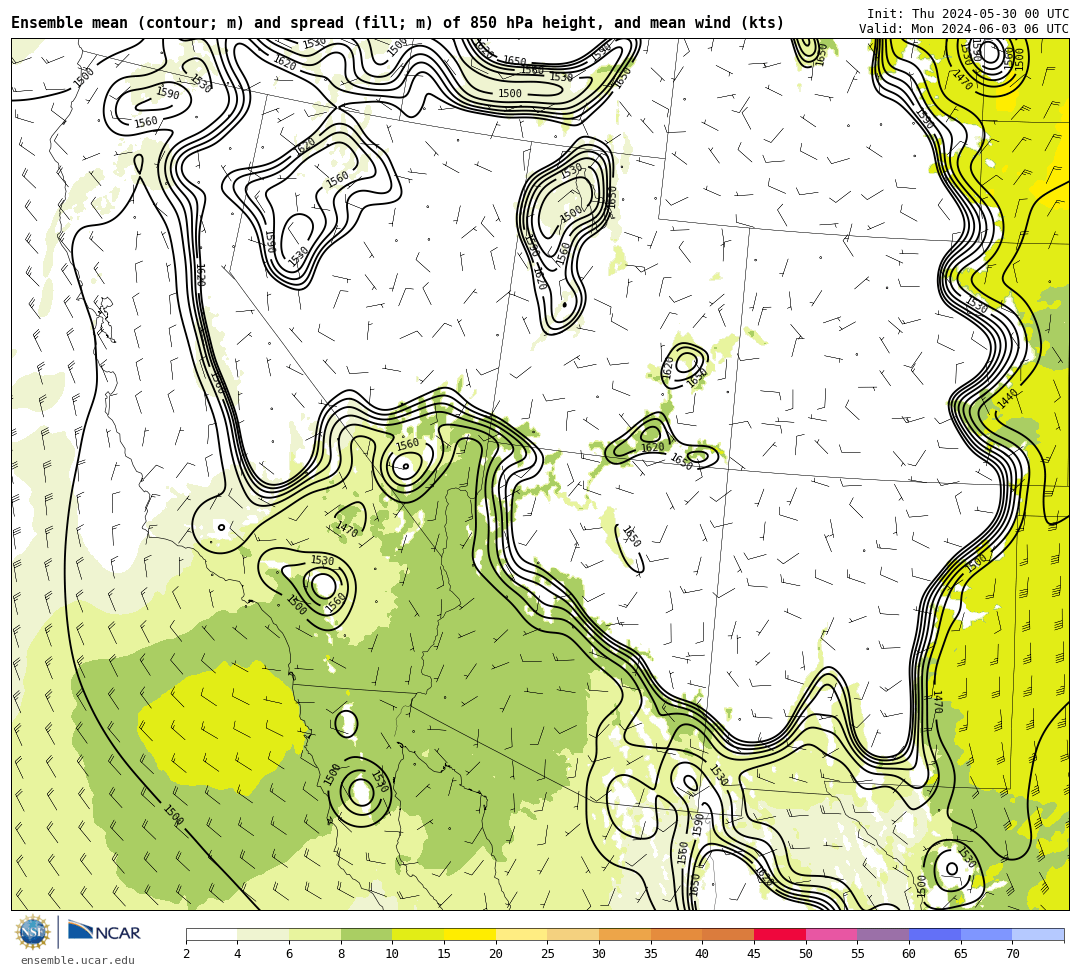Viewport: 1080px width, 973px height.
Task: Click the colorbar tick label 55
Action: tap(858, 954)
